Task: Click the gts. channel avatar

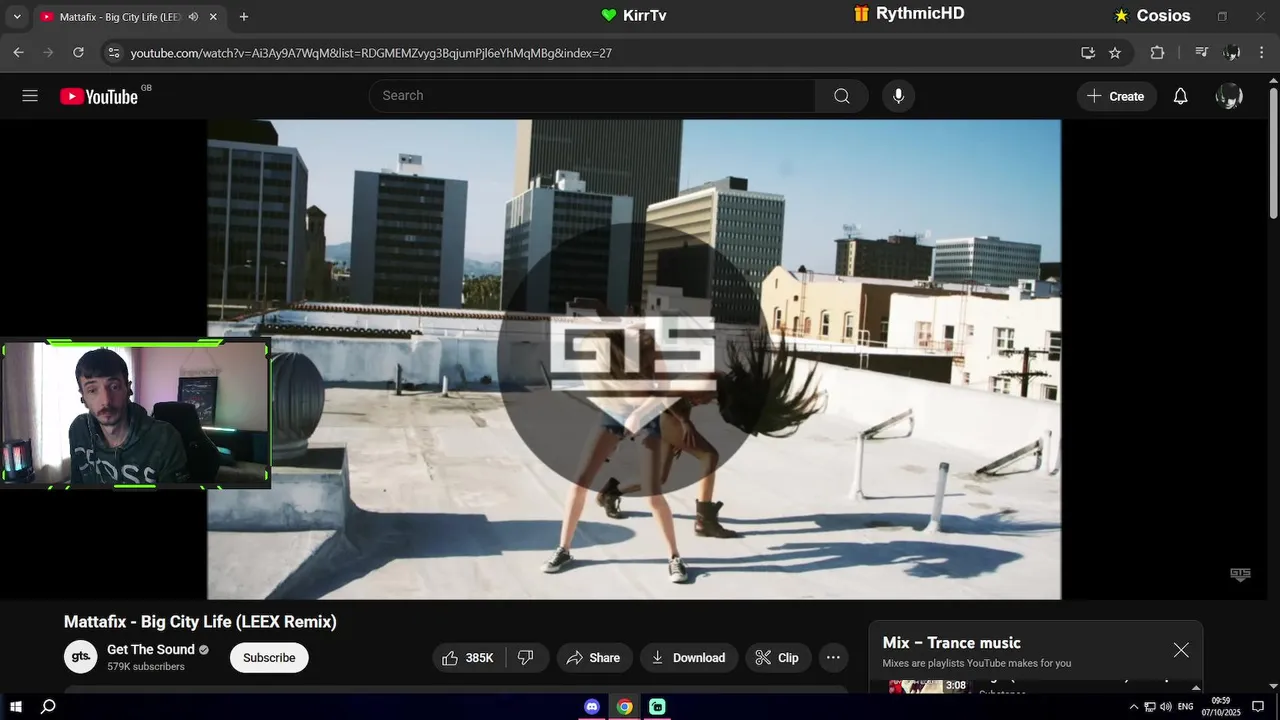Action: click(x=81, y=657)
